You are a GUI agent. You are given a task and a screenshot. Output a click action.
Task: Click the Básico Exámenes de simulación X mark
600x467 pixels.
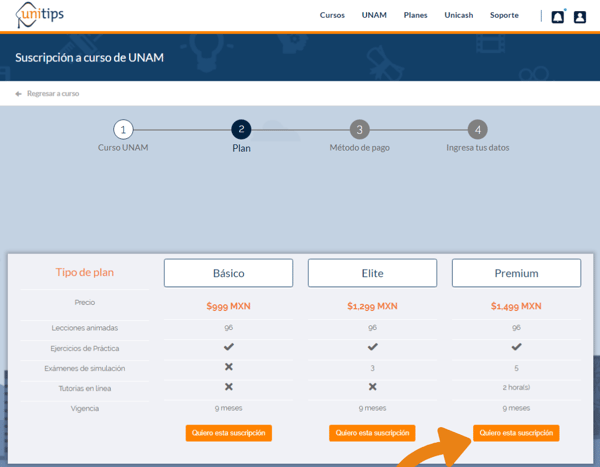click(x=228, y=367)
